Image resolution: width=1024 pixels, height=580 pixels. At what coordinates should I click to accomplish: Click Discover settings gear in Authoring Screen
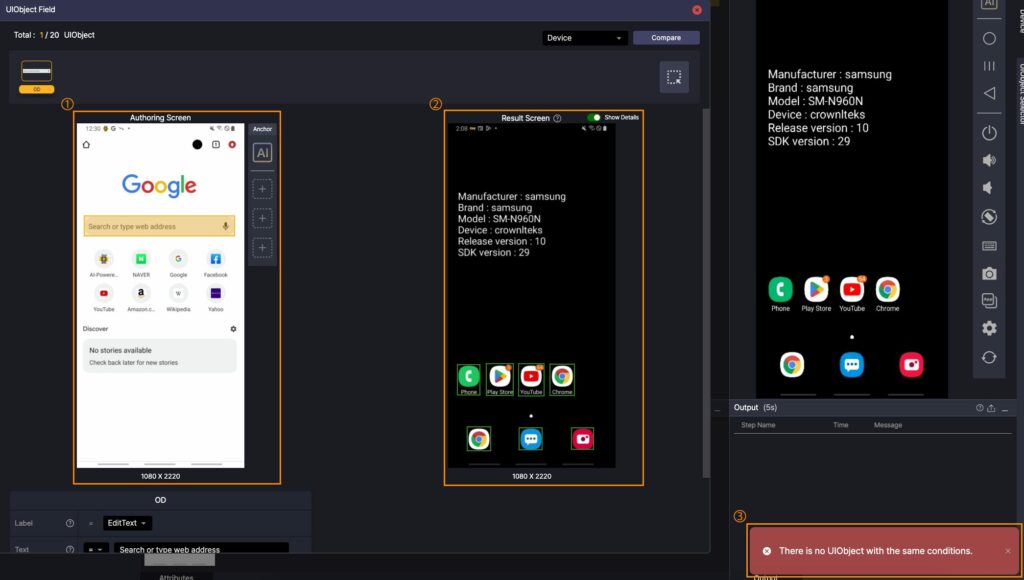(x=233, y=329)
